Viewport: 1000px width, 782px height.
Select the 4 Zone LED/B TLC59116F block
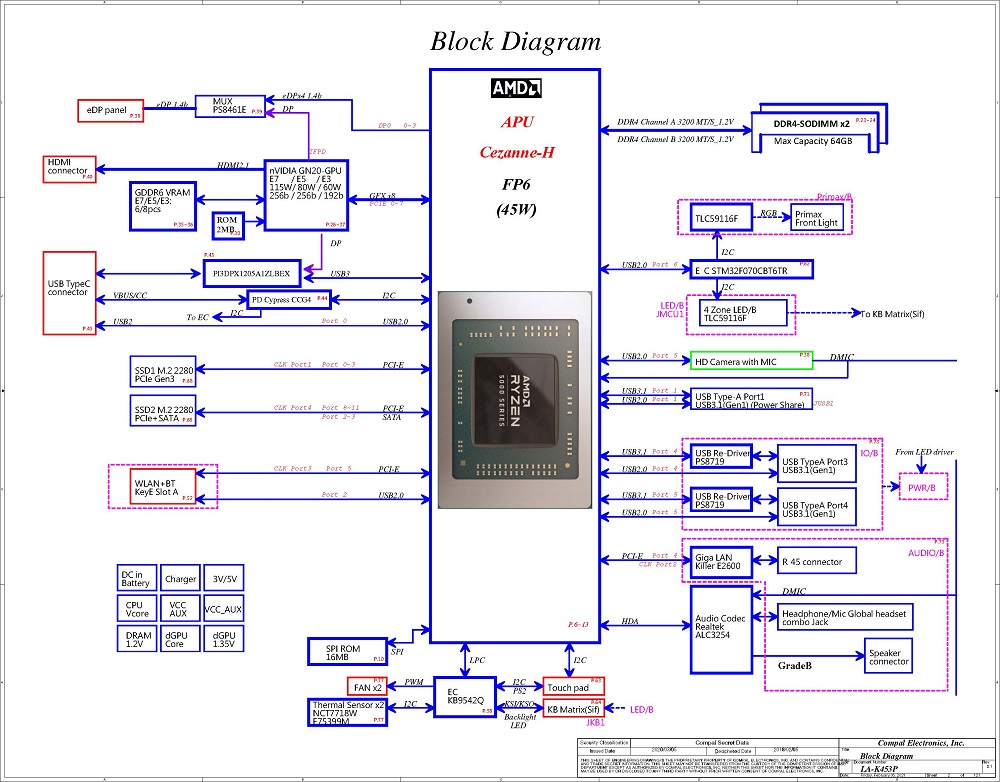pyautogui.click(x=742, y=313)
